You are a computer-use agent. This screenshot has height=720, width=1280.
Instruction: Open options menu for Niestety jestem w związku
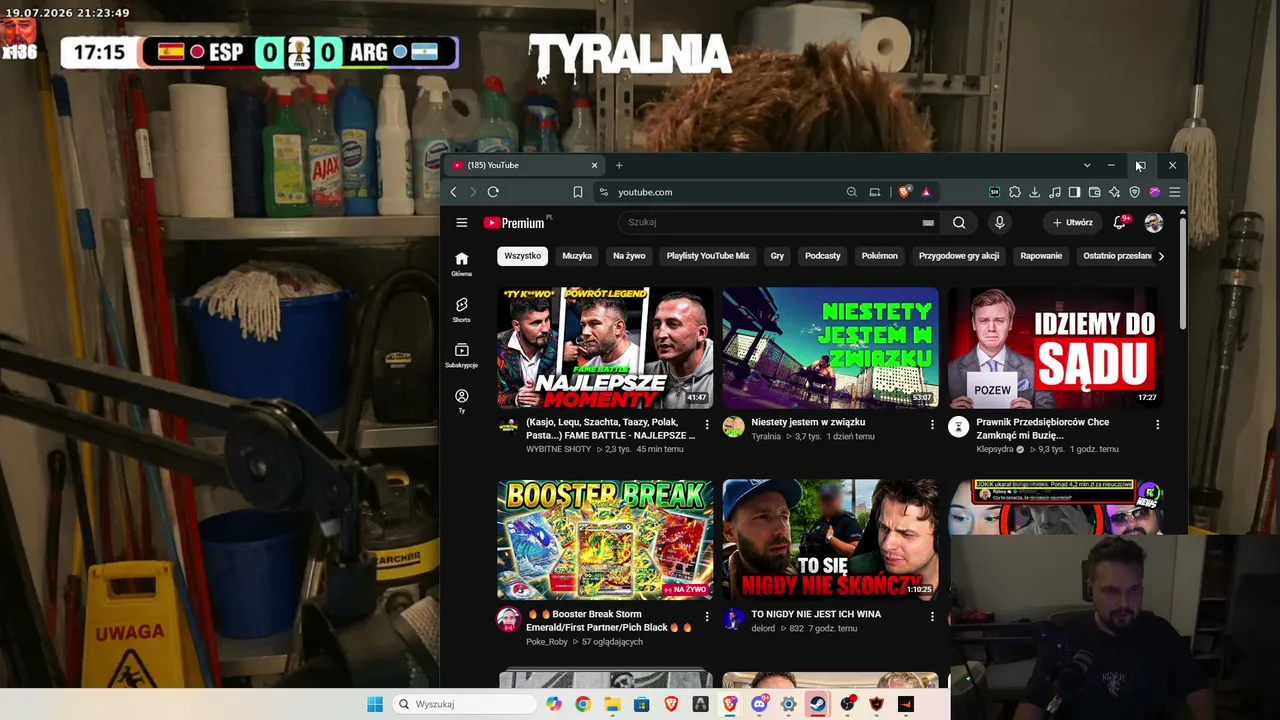pos(932,425)
